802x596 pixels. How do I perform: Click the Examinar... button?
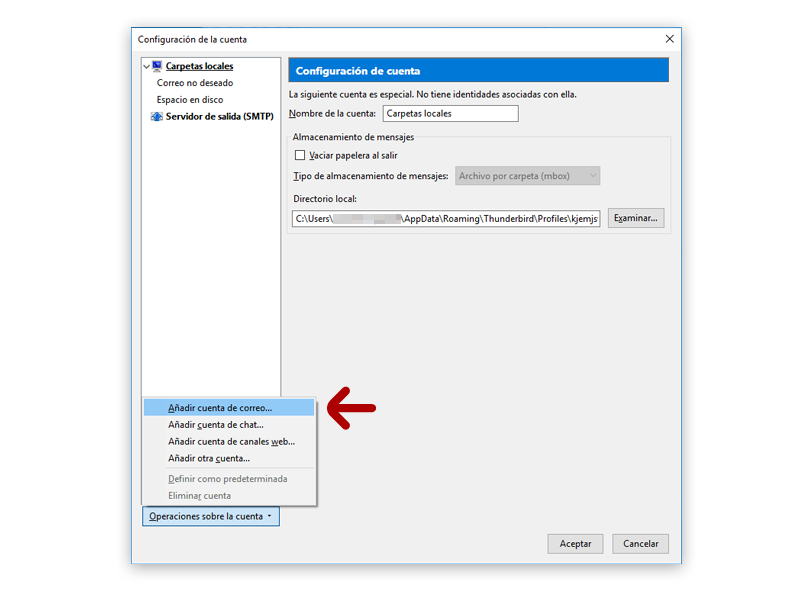tap(636, 218)
